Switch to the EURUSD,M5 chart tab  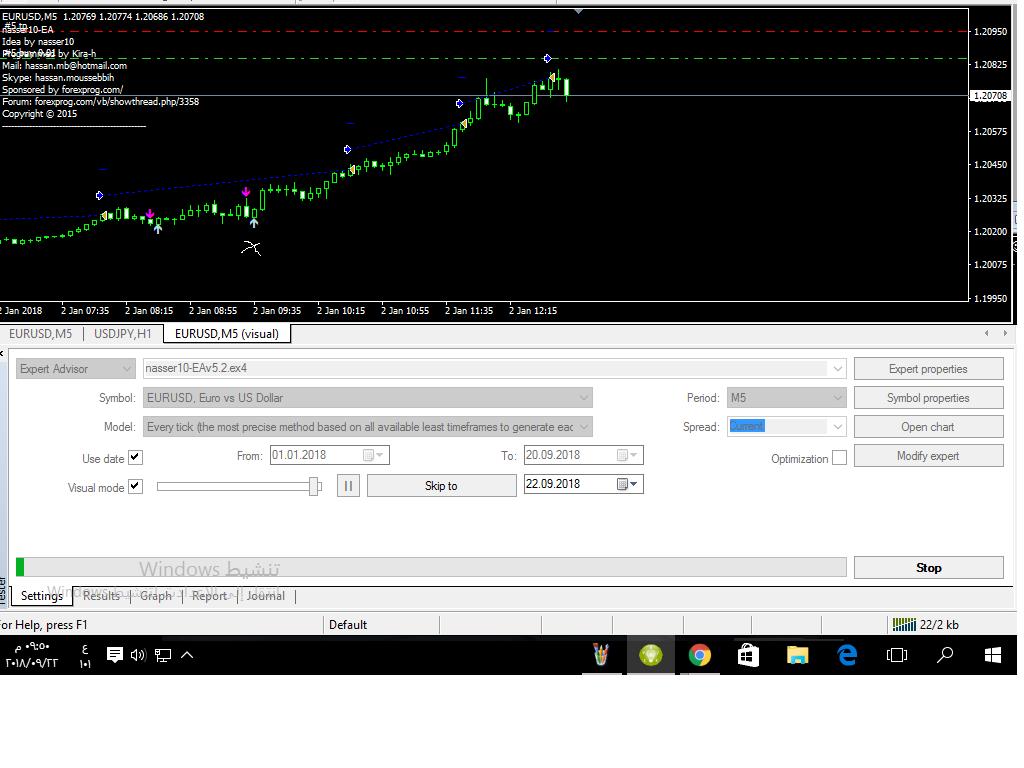pos(40,334)
